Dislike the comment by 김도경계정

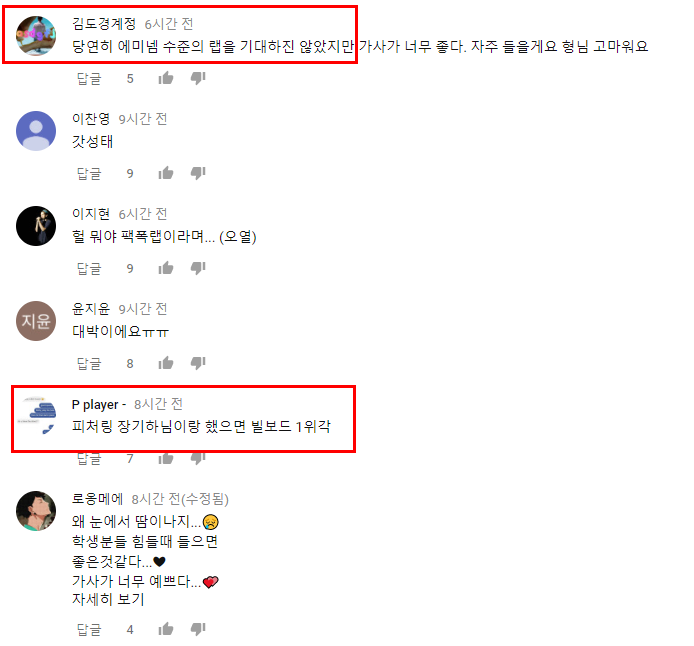click(x=198, y=78)
